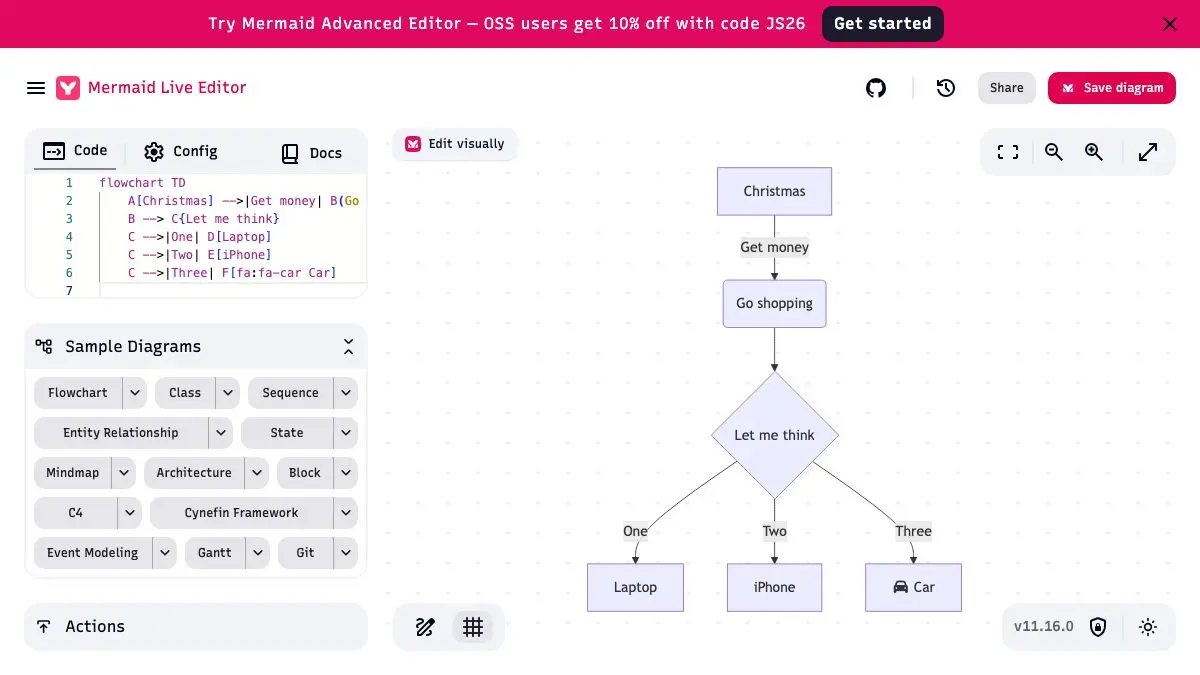Click the Share button
1200x675 pixels.
pyautogui.click(x=1007, y=88)
